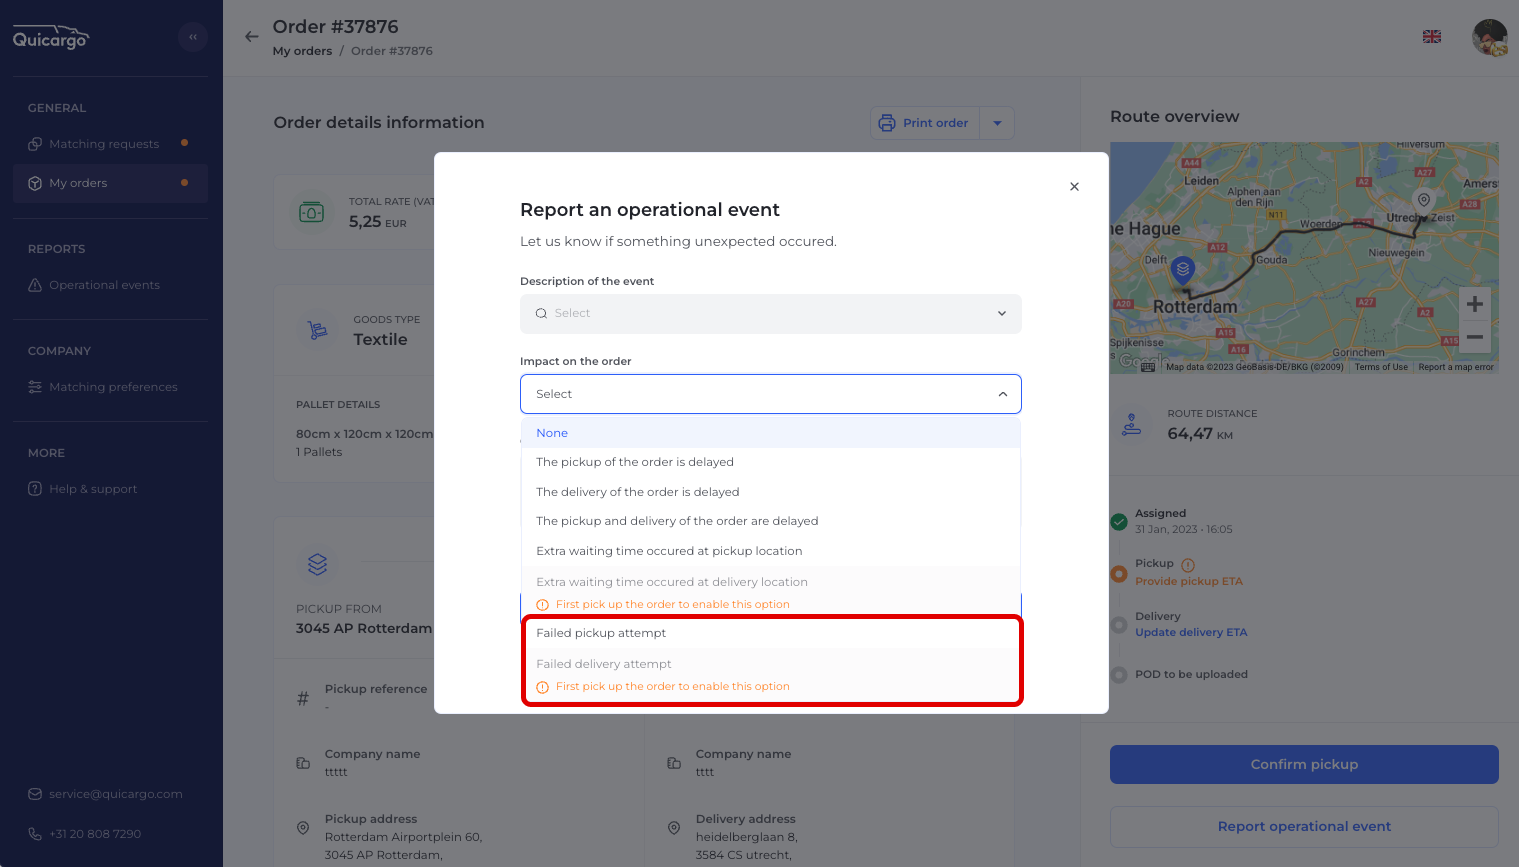
Task: Collapse the sidebar with the double-chevron icon
Action: pos(193,37)
